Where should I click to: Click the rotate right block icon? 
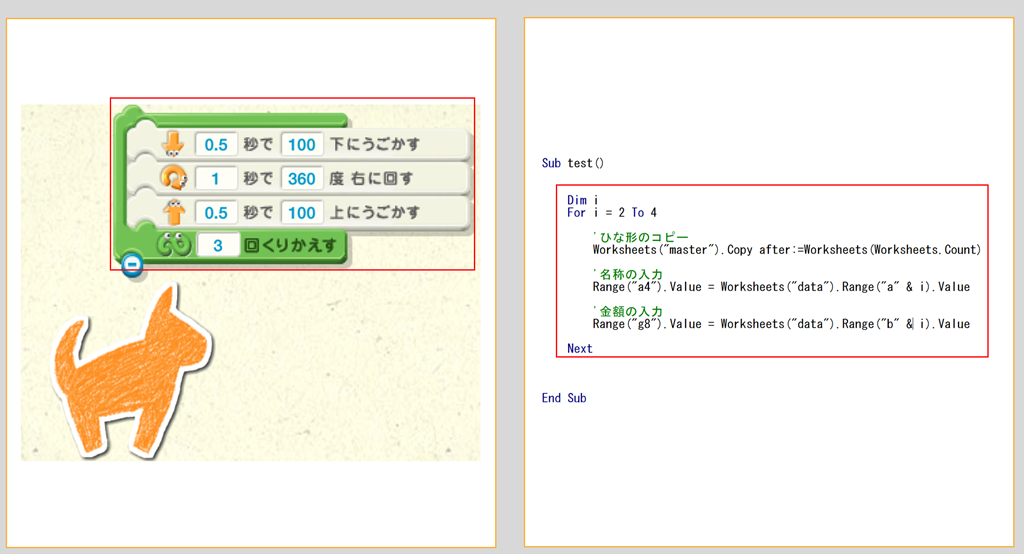pyautogui.click(x=174, y=178)
